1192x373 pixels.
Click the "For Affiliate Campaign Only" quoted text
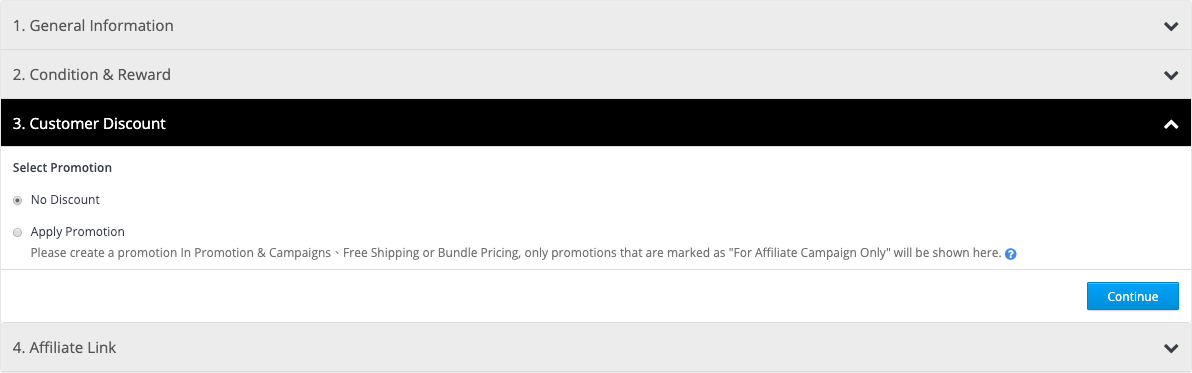(809, 252)
